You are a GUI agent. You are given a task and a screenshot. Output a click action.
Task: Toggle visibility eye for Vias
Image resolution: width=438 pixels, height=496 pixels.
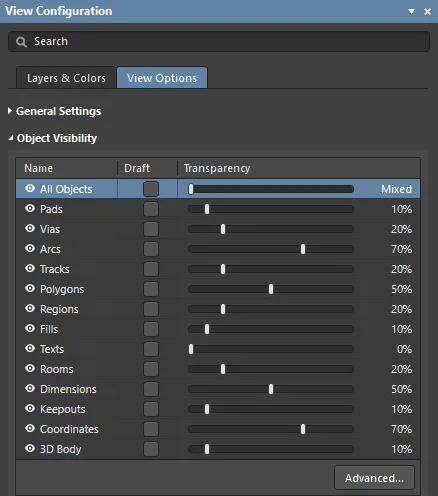coord(30,229)
